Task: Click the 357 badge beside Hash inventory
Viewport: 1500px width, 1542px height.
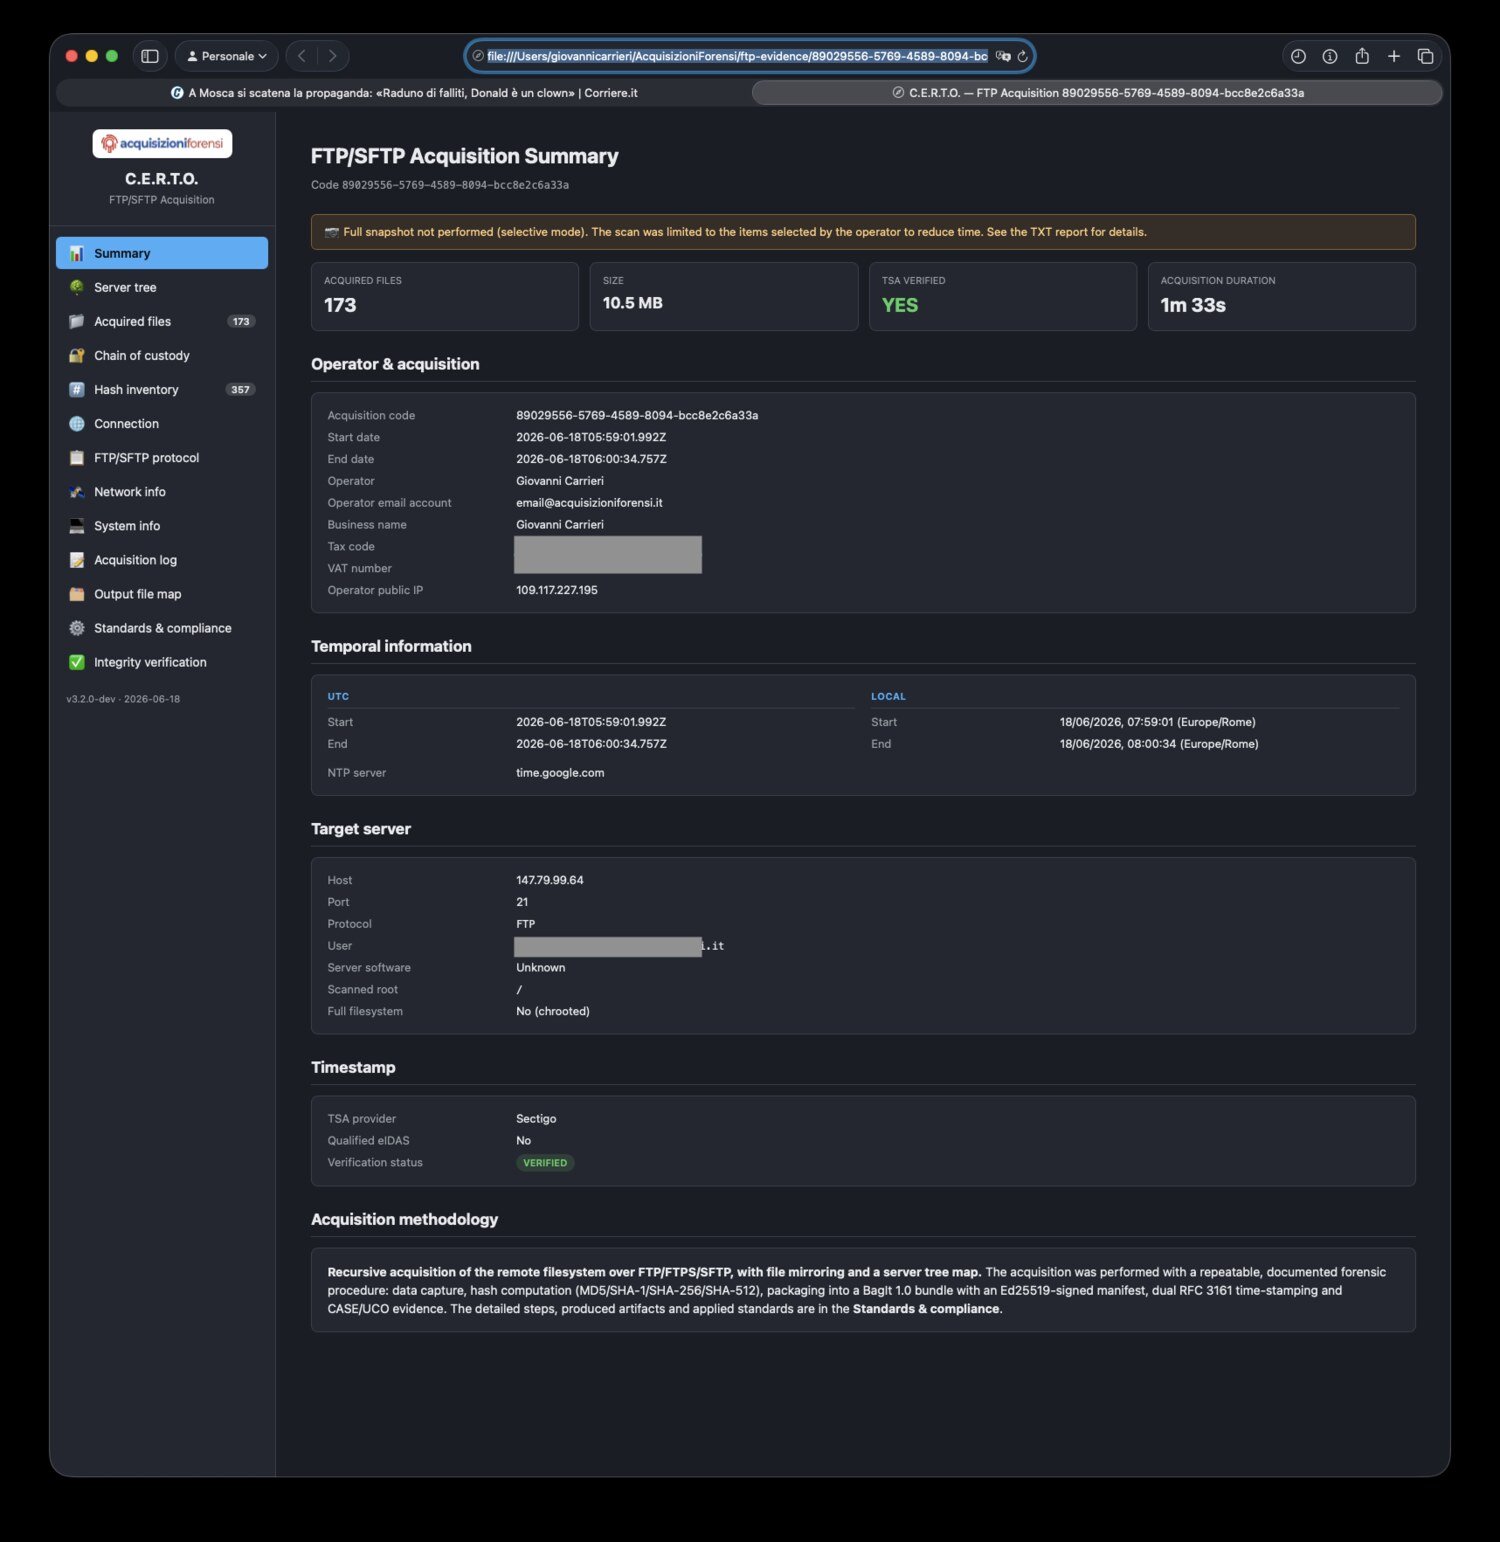Action: [x=241, y=389]
